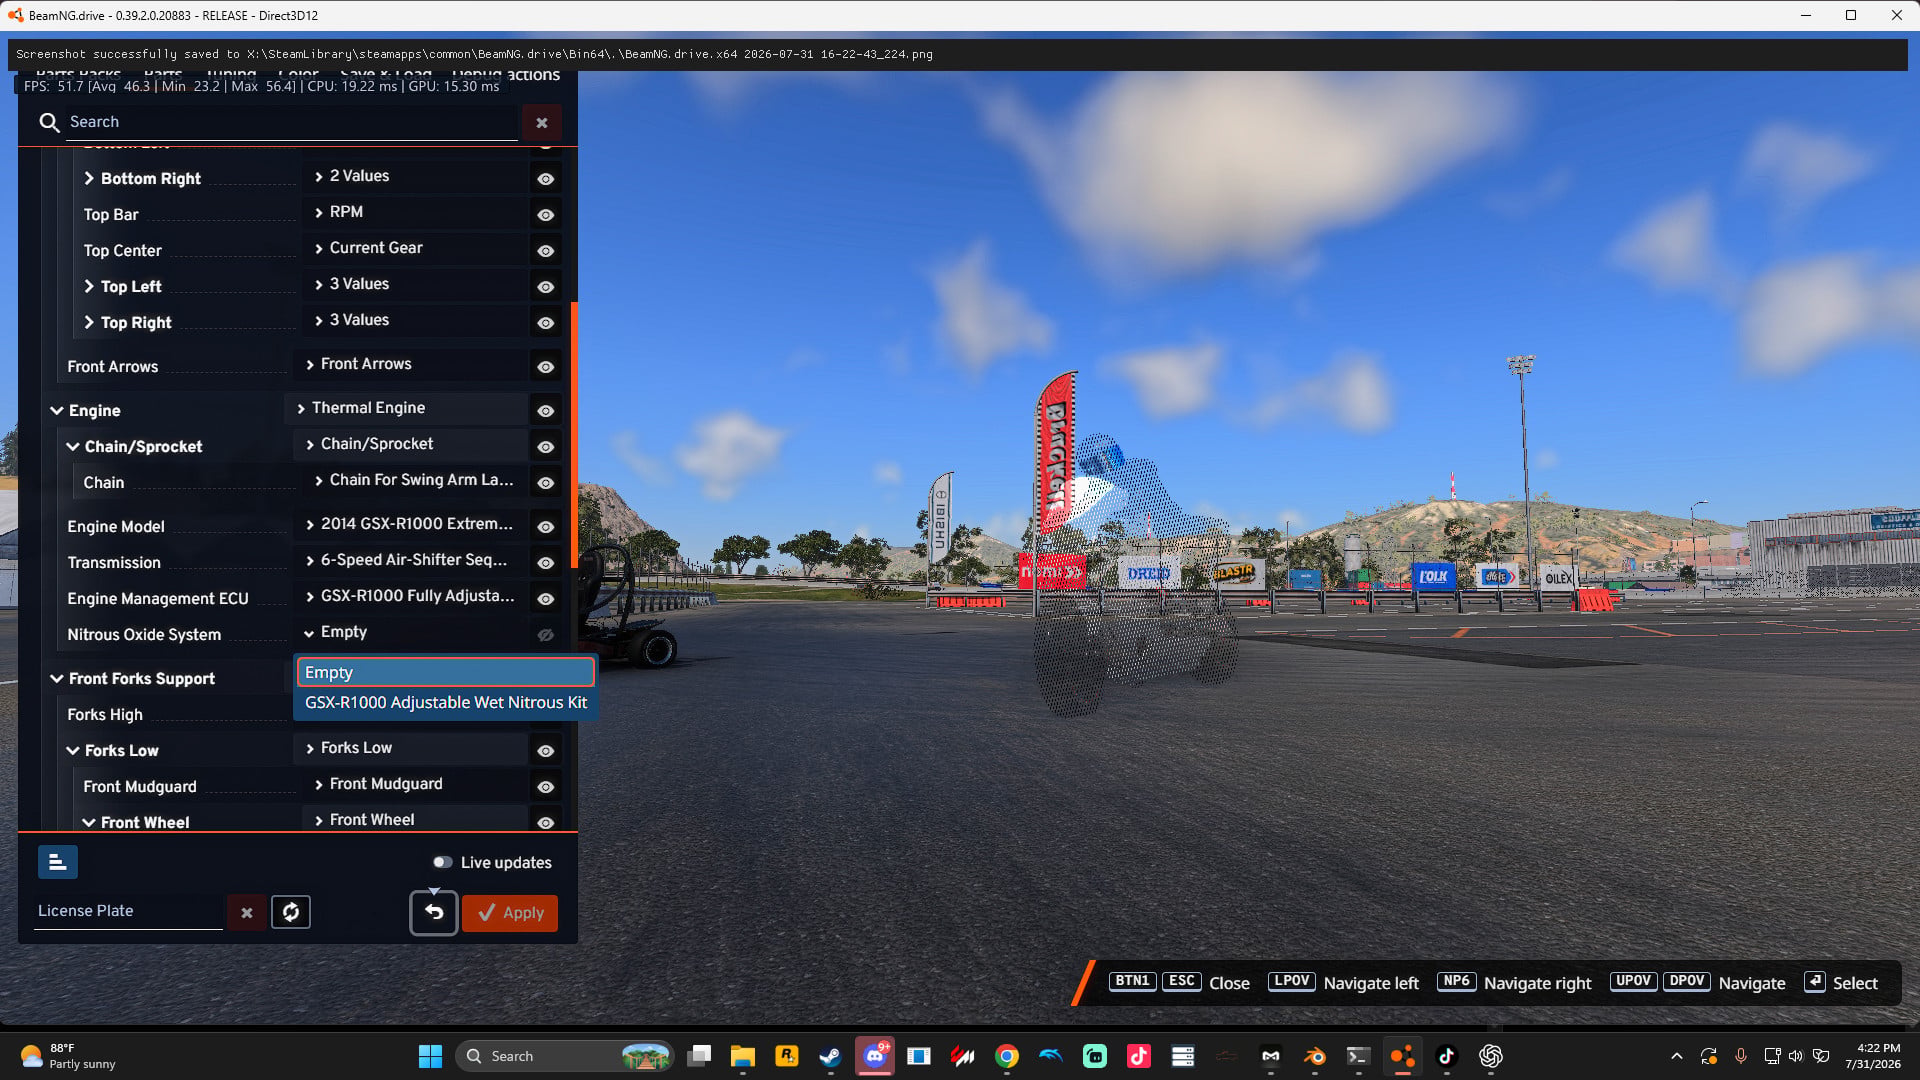Image resolution: width=1920 pixels, height=1080 pixels.
Task: Open Google Chrome from the taskbar
Action: 1007,1056
